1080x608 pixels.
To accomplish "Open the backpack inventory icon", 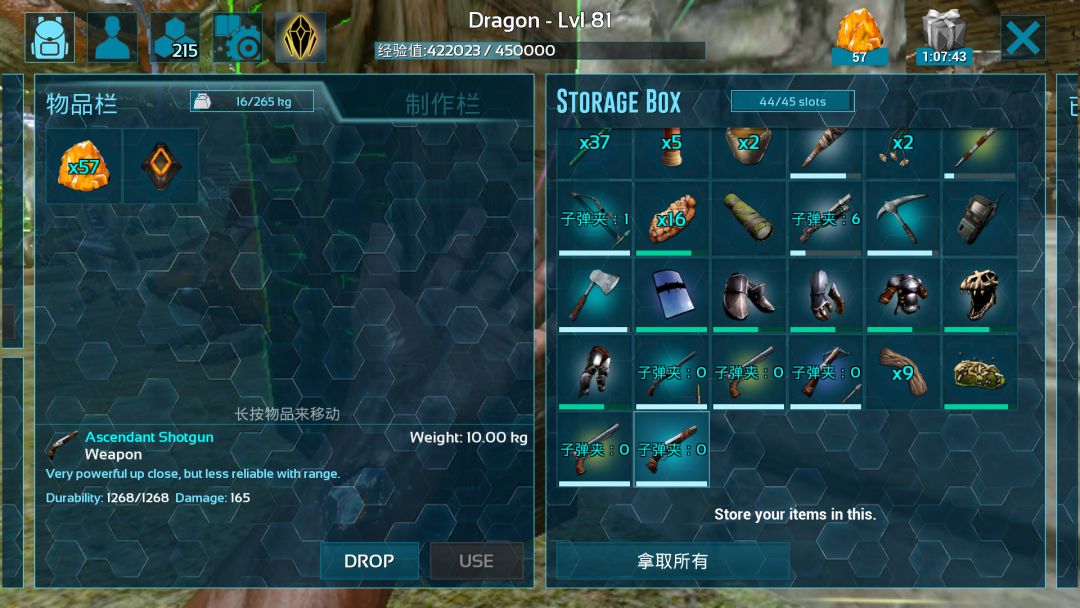I will [50, 38].
